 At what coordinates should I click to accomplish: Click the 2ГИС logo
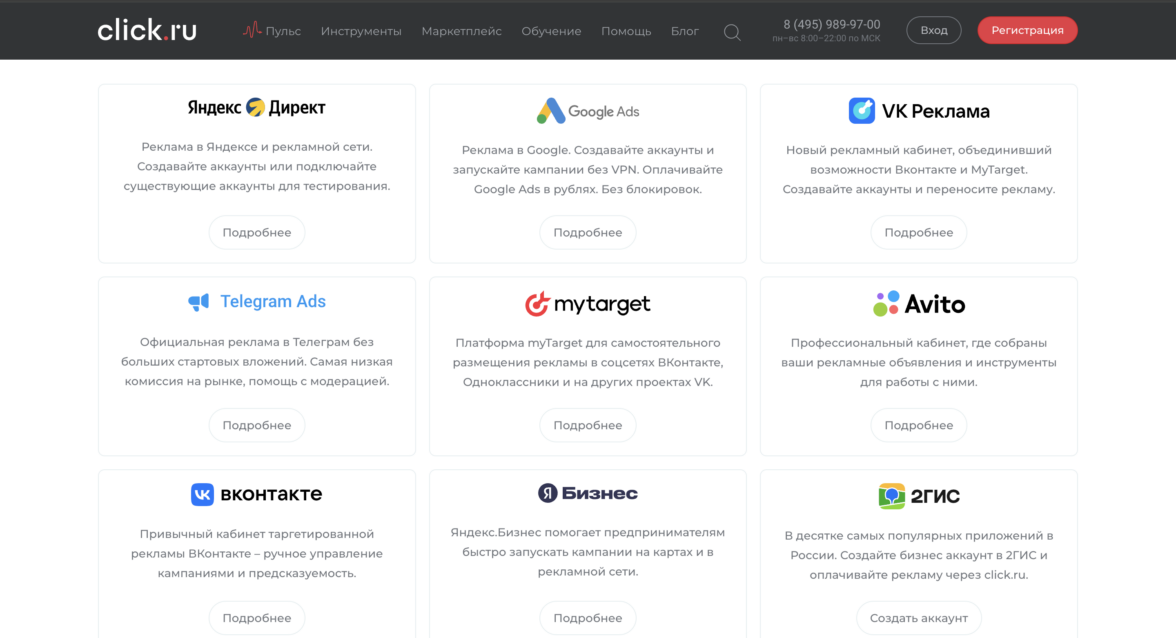(x=919, y=496)
